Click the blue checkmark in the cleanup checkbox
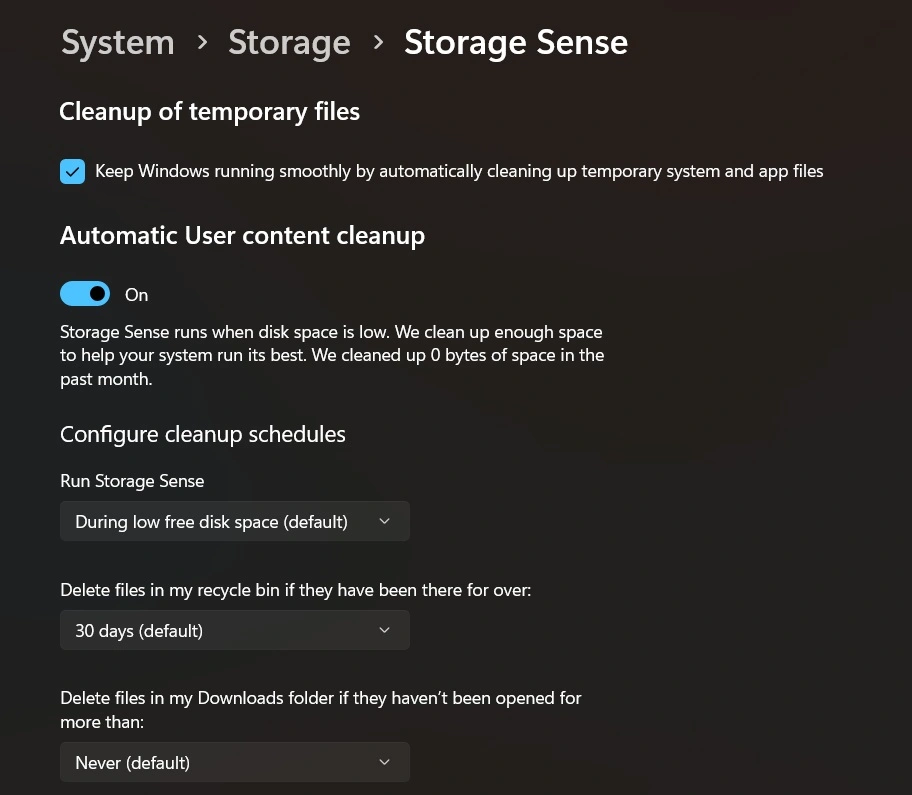 click(72, 171)
